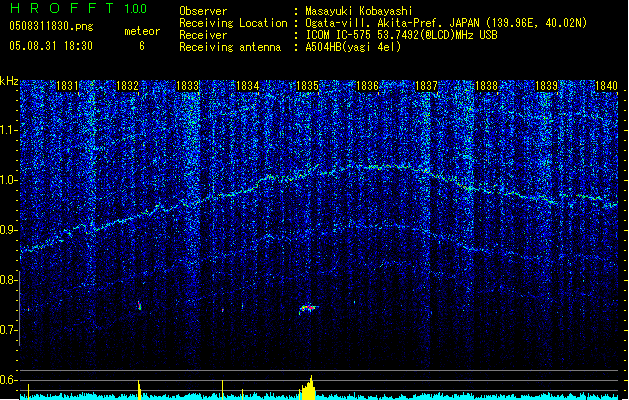
Task: Click observer name Masayuki Kobayashi
Action: [359, 11]
